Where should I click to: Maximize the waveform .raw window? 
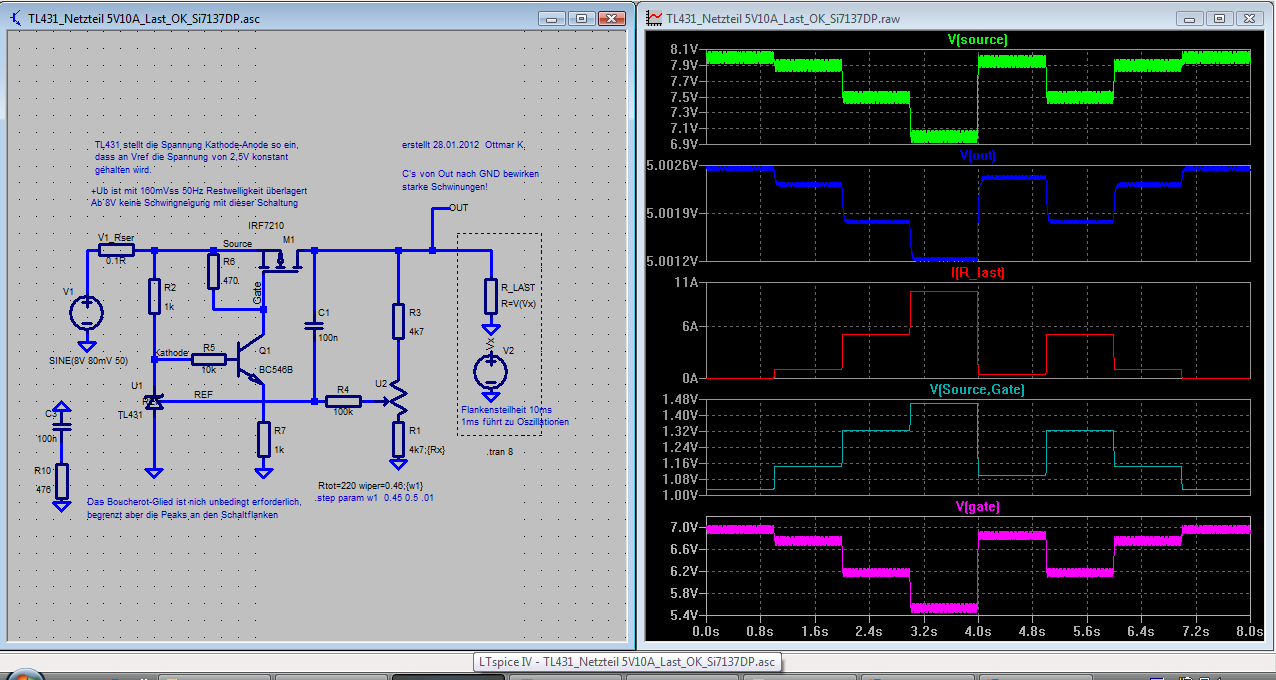[1217, 18]
